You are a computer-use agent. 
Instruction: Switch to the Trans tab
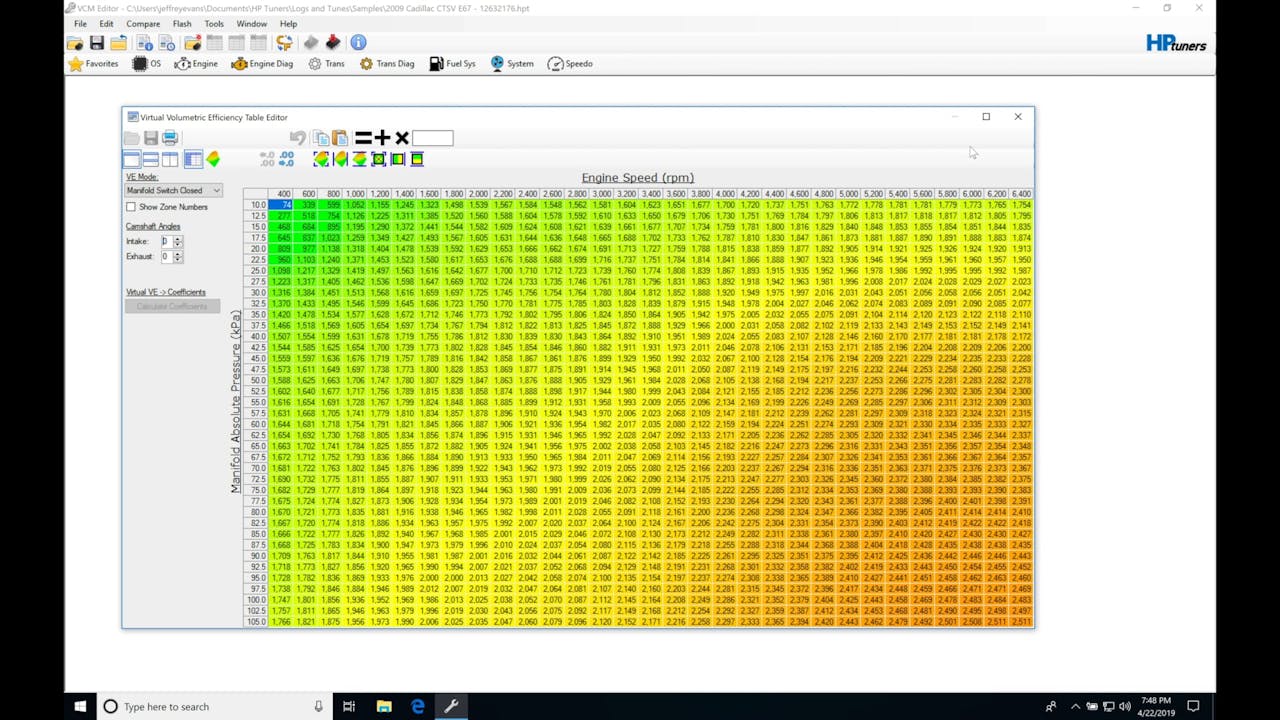coord(326,64)
